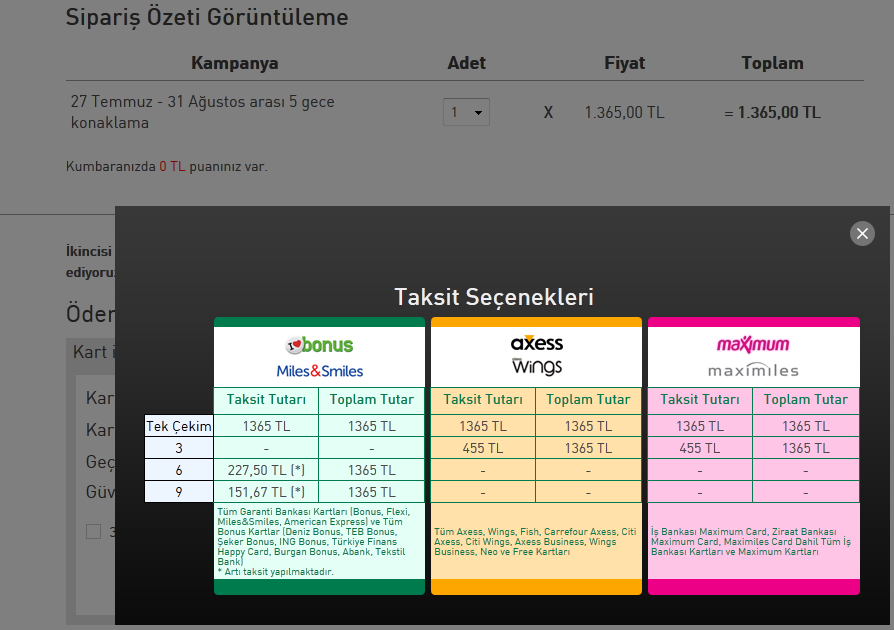Click the "Adet" column header
Image resolution: width=894 pixels, height=630 pixels.
[x=466, y=63]
